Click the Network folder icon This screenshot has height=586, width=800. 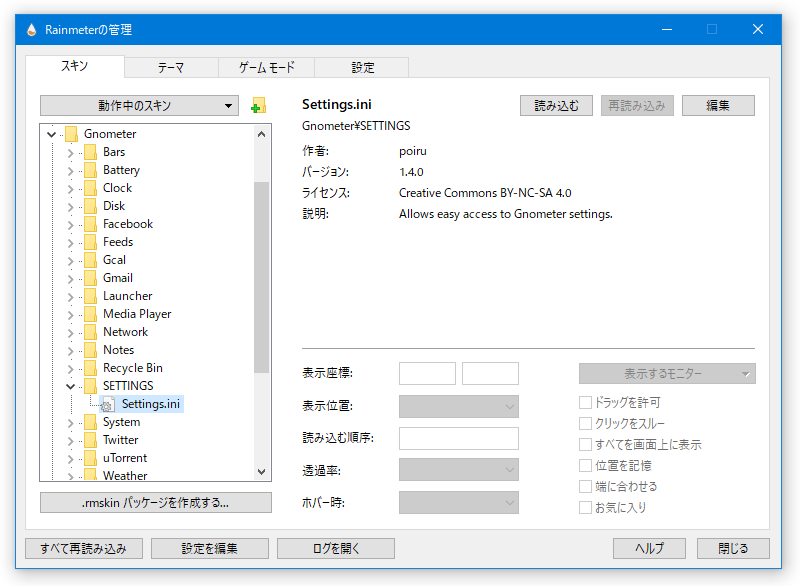90,332
